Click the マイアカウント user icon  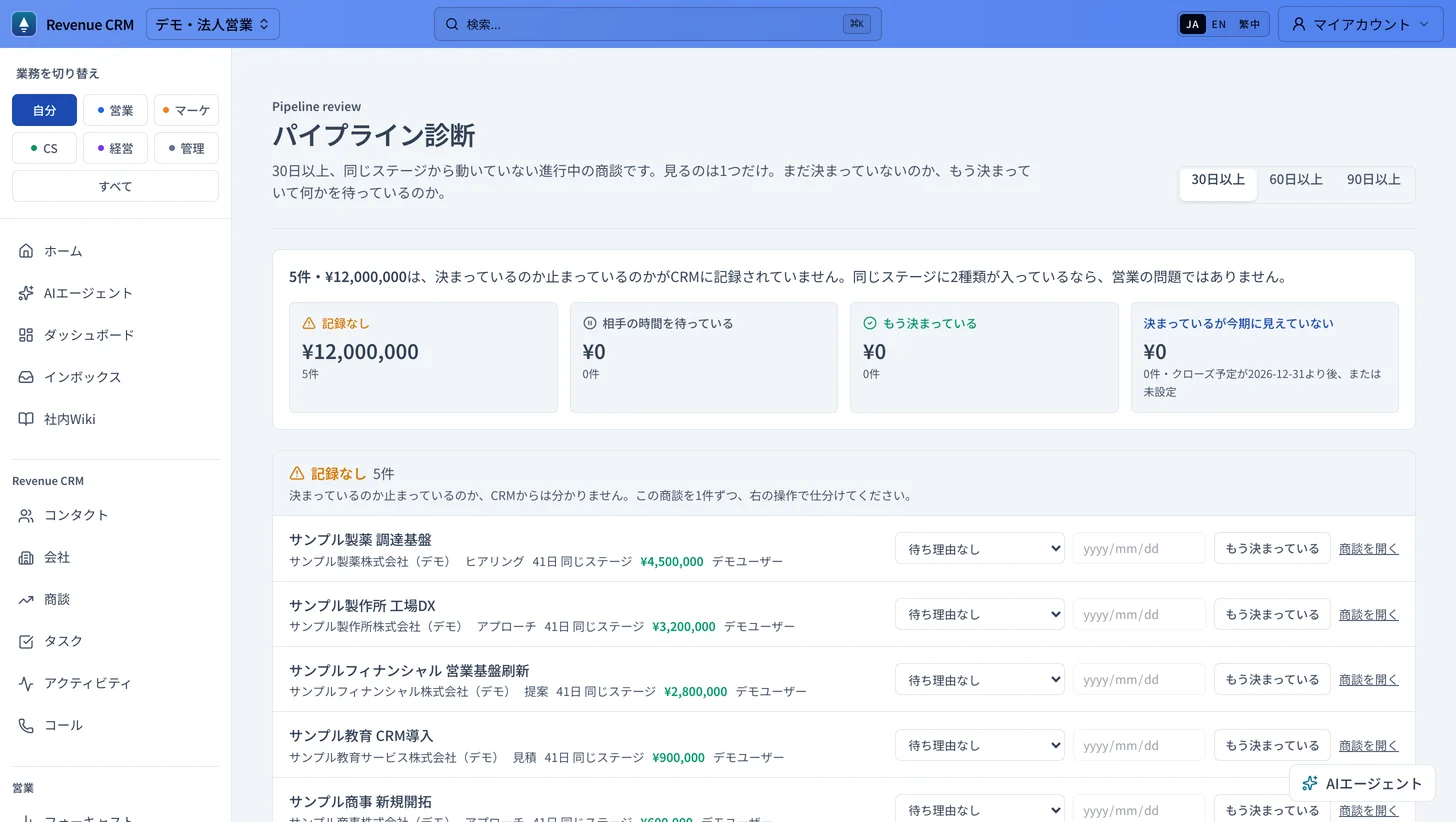pyautogui.click(x=1299, y=24)
